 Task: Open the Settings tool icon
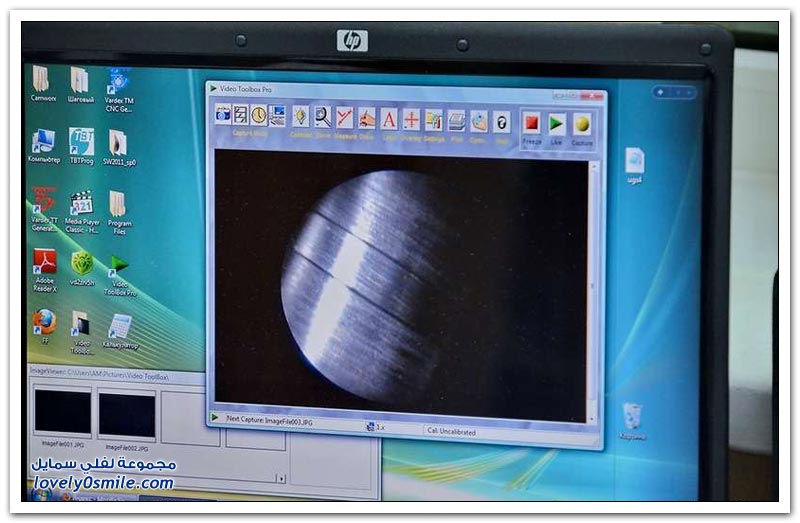(x=434, y=121)
